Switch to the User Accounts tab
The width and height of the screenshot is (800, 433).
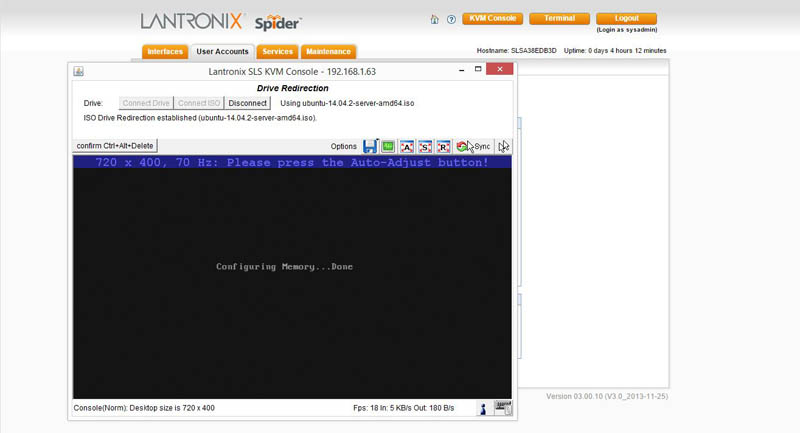222,52
